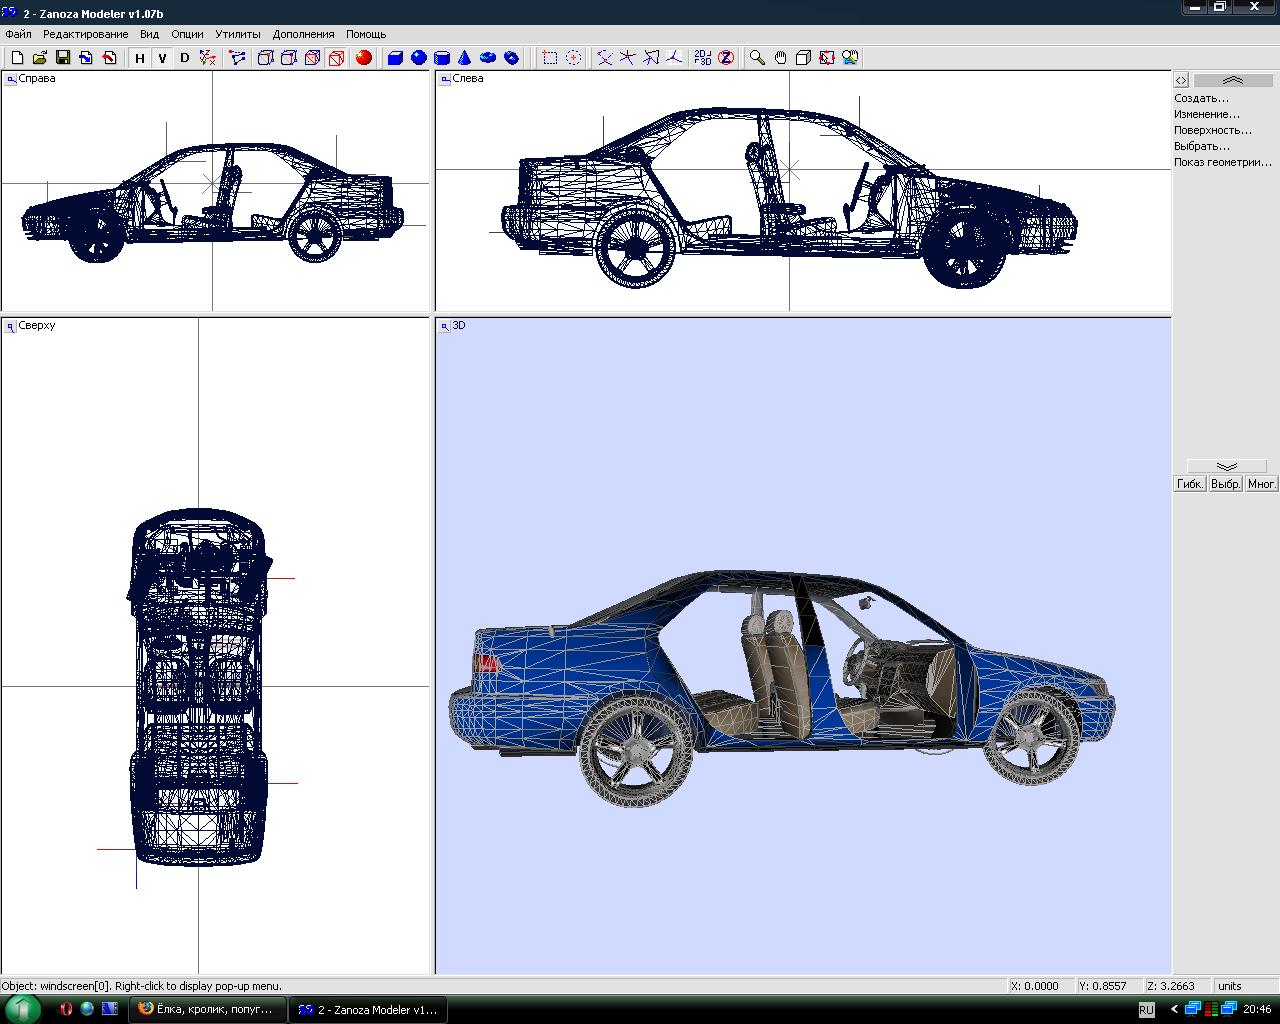The height and width of the screenshot is (1024, 1280).
Task: Toggle the H axis lock button
Action: (140, 58)
